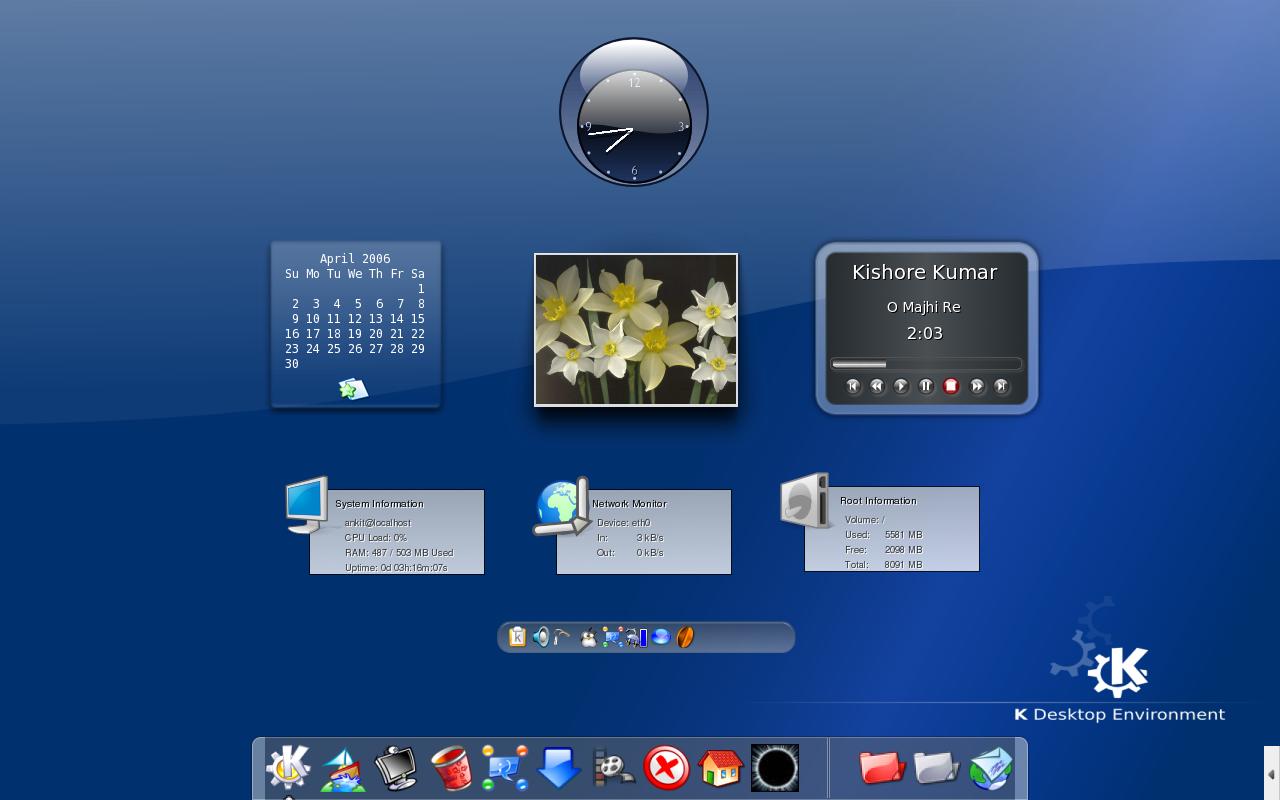Click the 'CPU Load: 0%' line

(x=376, y=538)
